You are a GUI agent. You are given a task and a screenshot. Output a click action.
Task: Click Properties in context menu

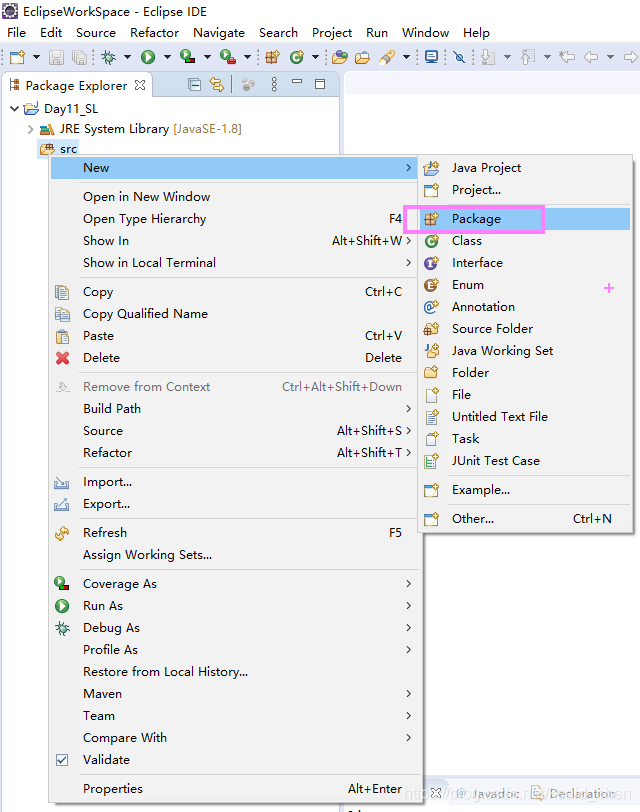[x=234, y=788]
